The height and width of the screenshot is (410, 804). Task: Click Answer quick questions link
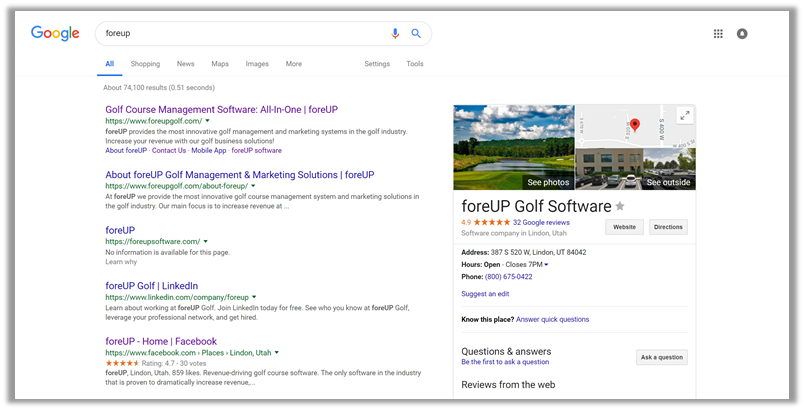pyautogui.click(x=552, y=319)
